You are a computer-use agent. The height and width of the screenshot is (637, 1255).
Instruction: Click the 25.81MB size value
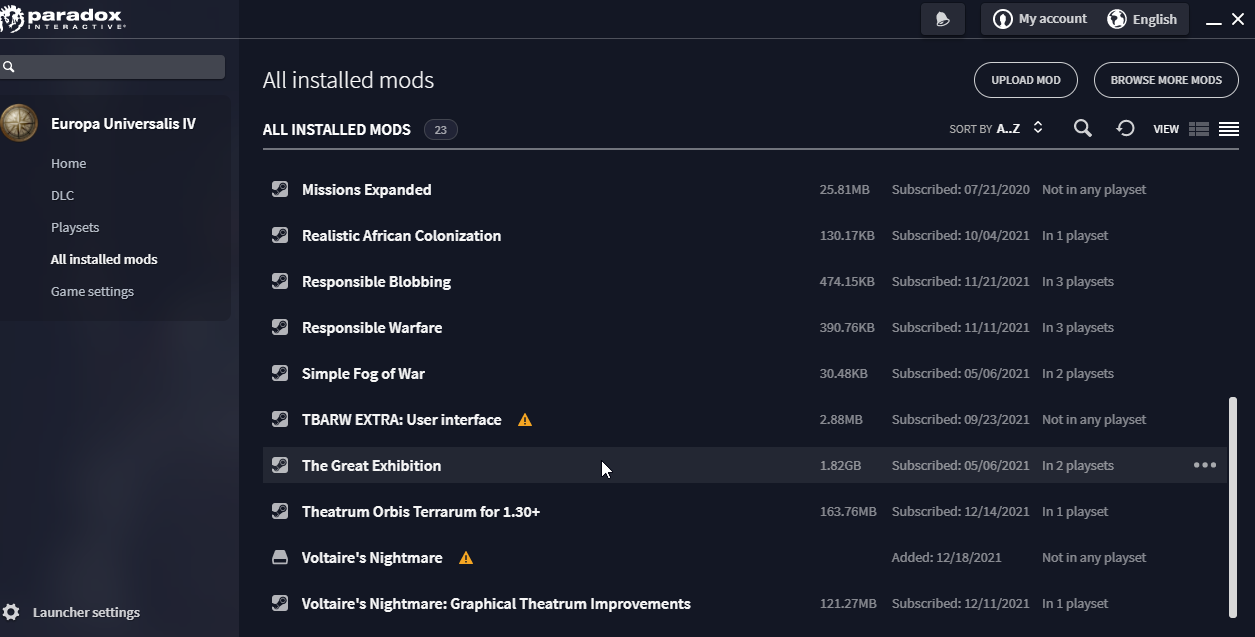844,189
